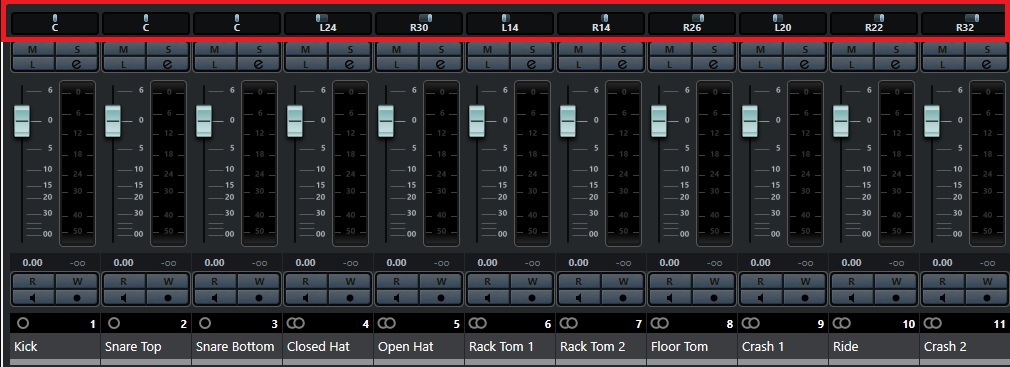Click the Crash 2 pan control R32
This screenshot has width=1010, height=367.
tap(964, 23)
